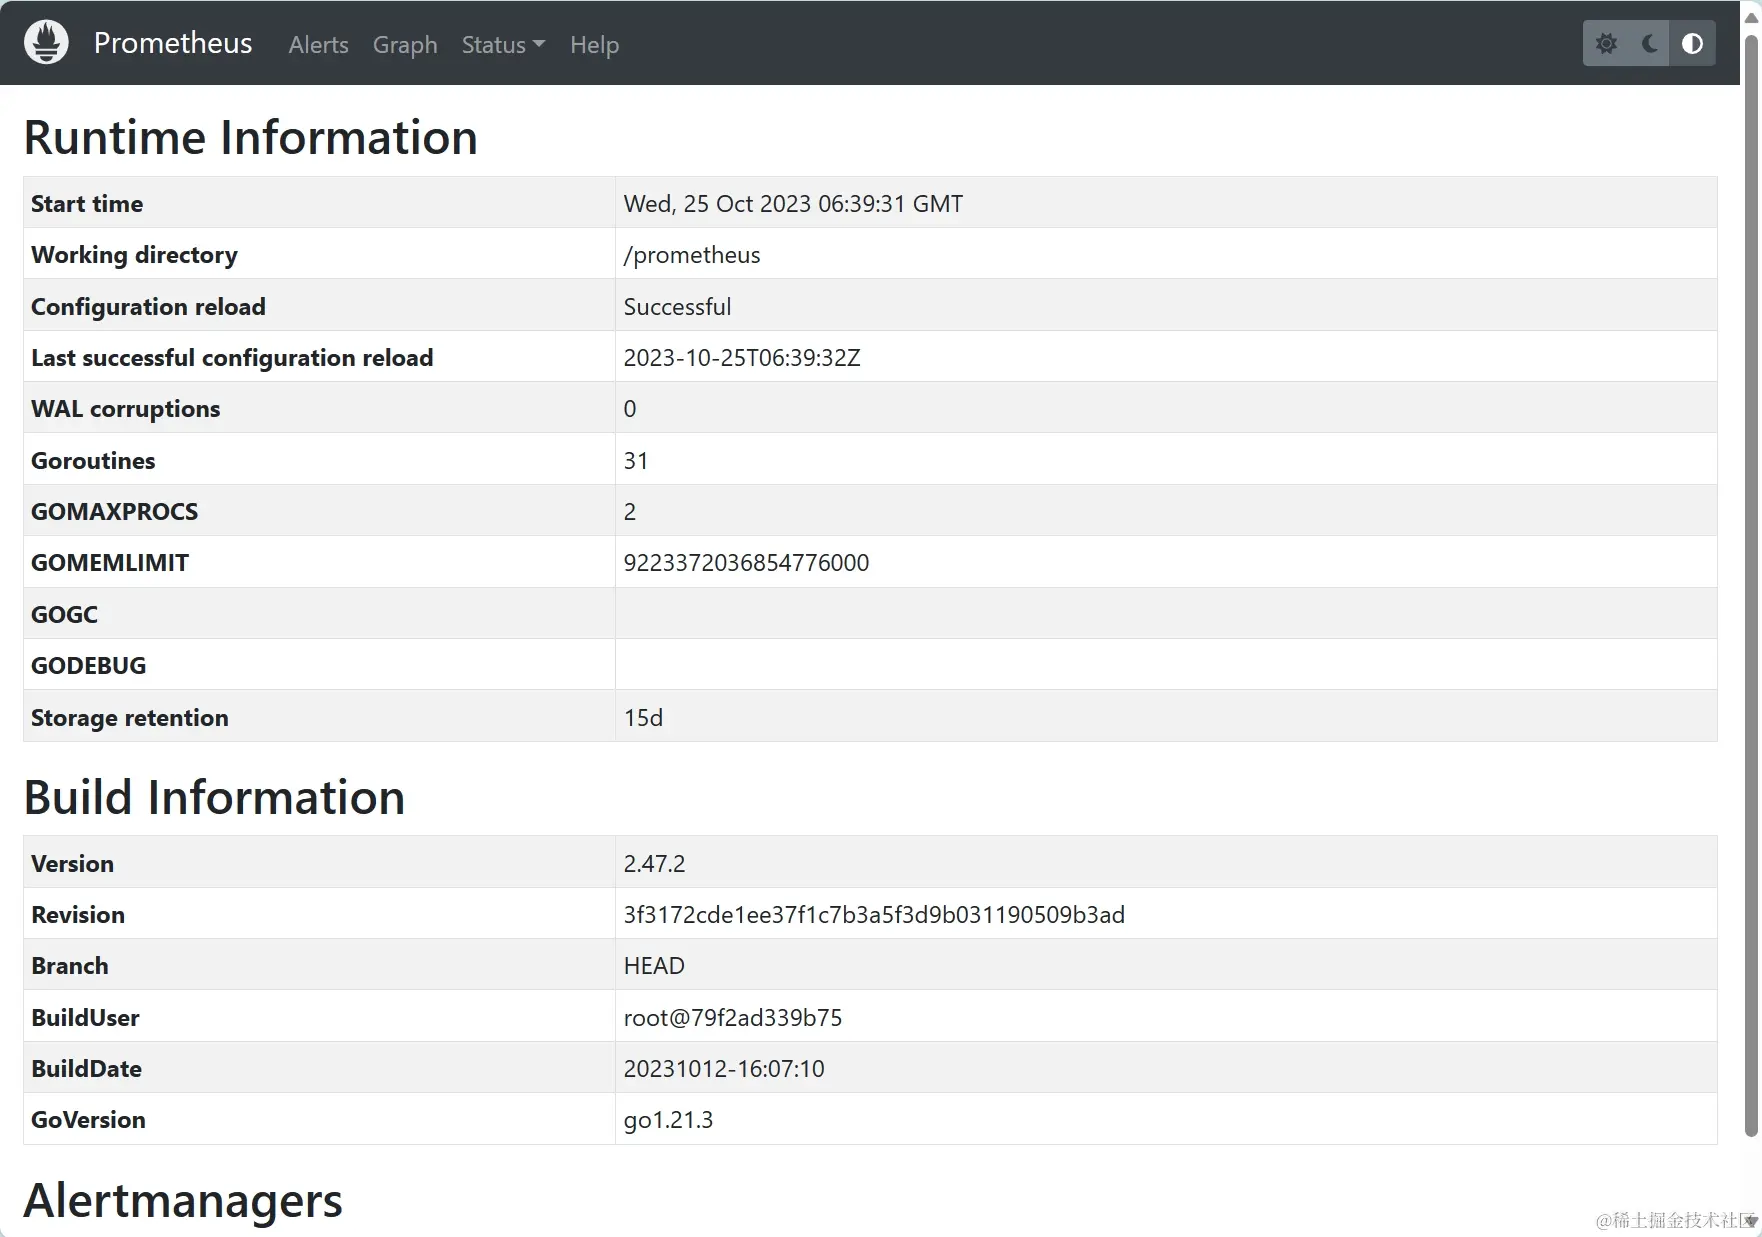Click the 'GOGC' row label
This screenshot has width=1762, height=1237.
(64, 615)
